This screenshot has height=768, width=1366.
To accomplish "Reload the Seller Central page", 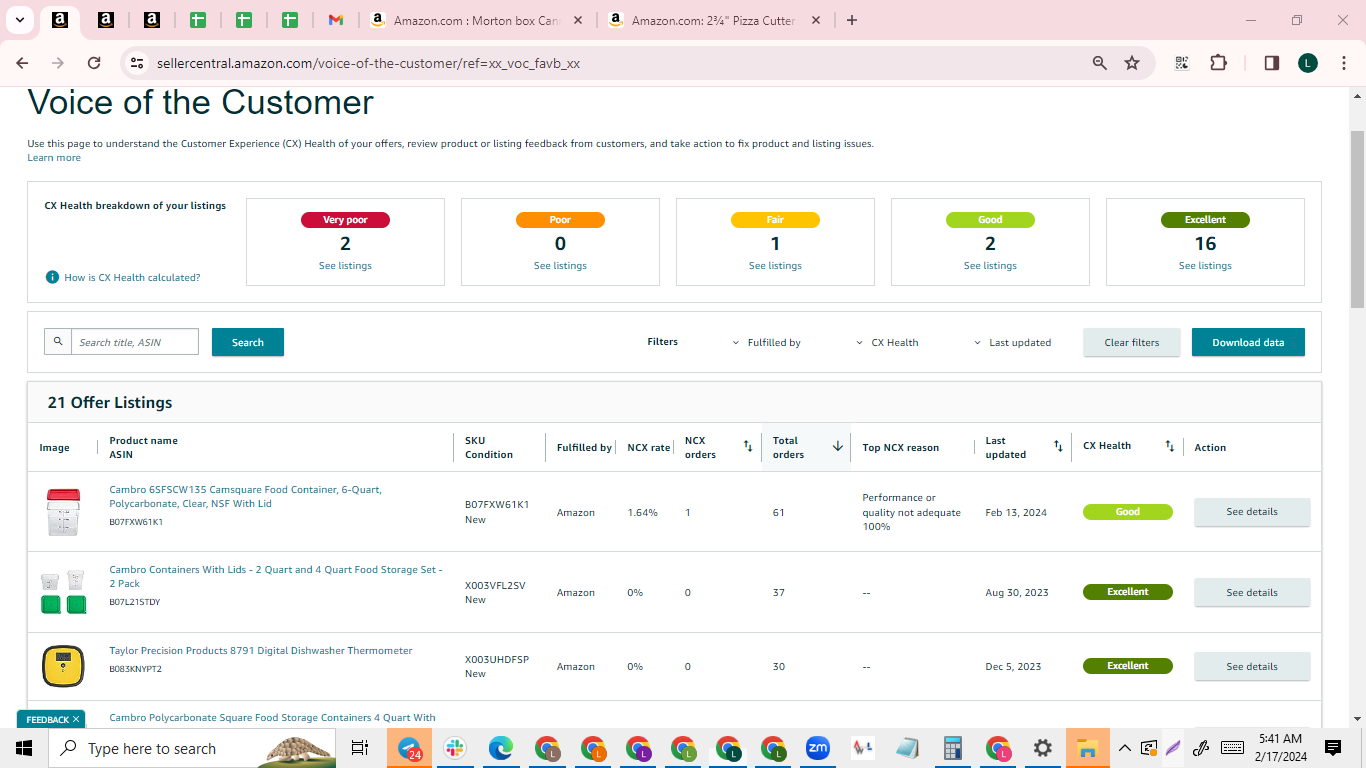I will [94, 63].
